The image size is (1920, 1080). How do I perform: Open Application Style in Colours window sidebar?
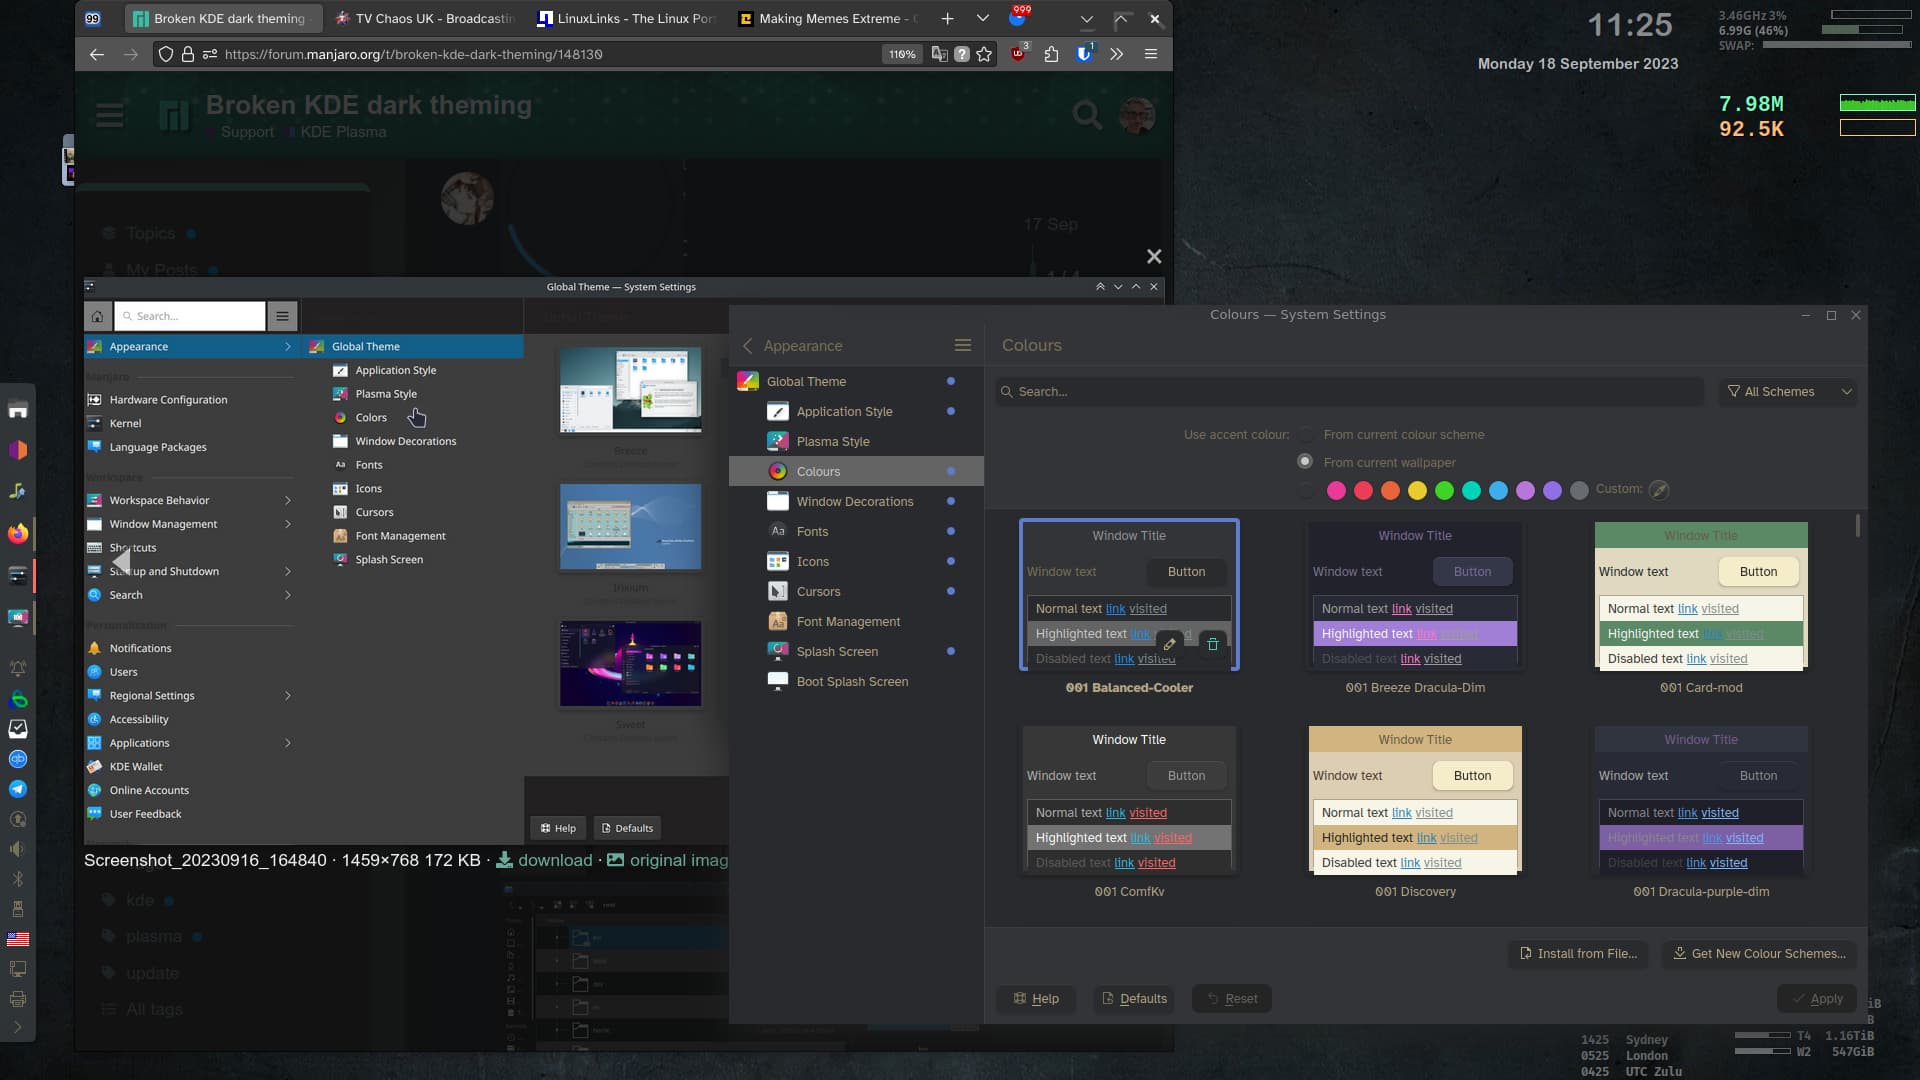click(856, 411)
